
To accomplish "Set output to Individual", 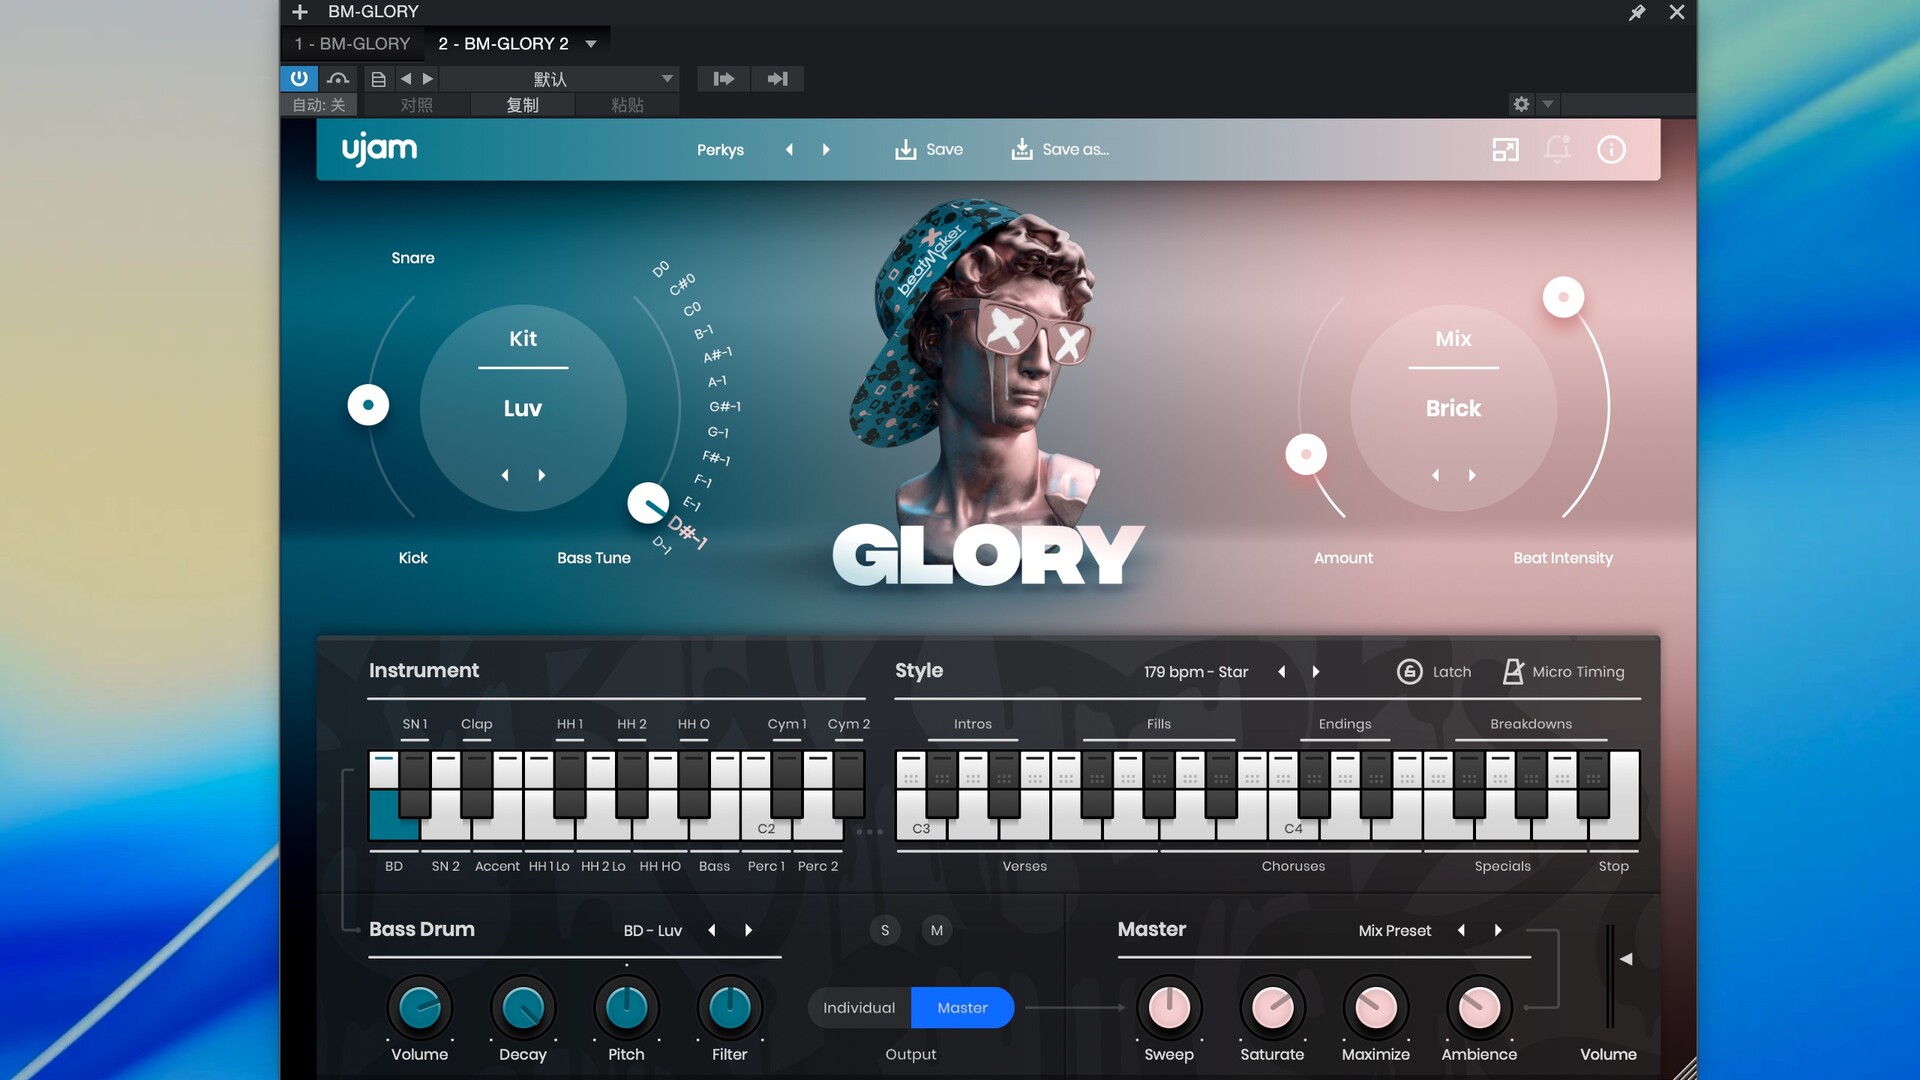I will [859, 1008].
